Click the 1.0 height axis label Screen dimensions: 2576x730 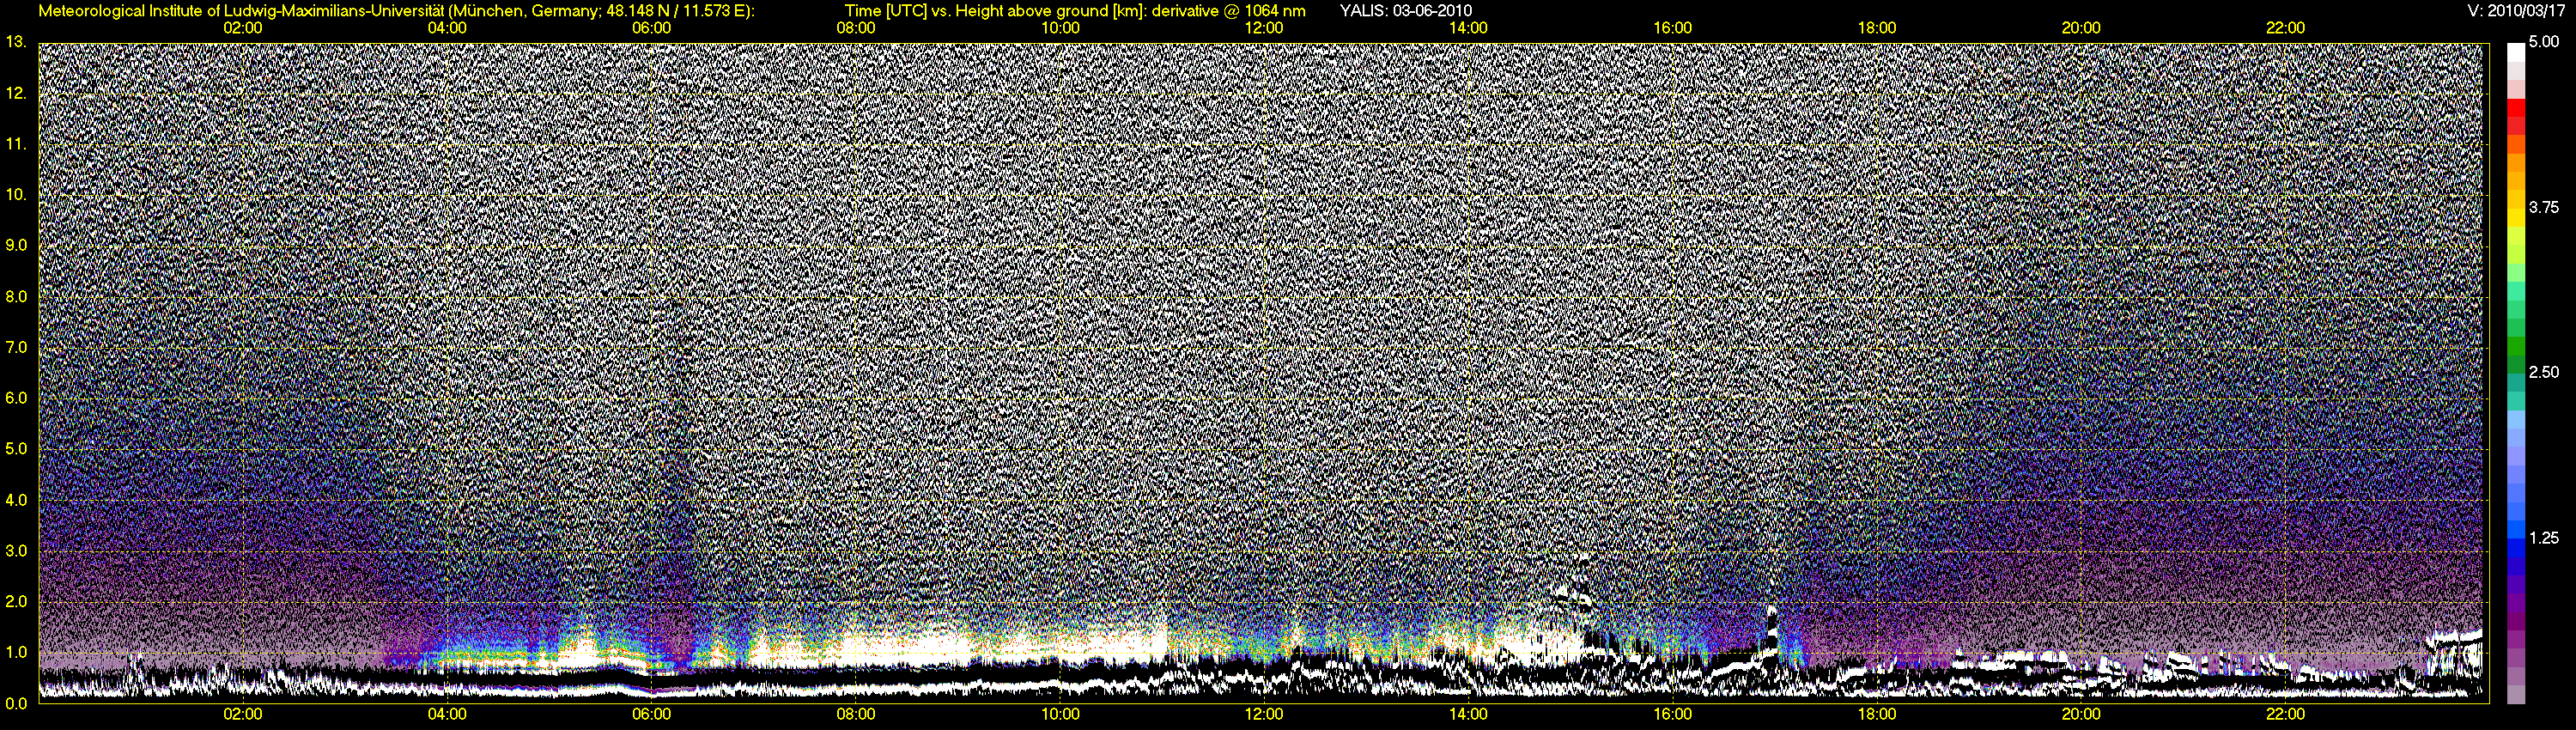pyautogui.click(x=15, y=652)
